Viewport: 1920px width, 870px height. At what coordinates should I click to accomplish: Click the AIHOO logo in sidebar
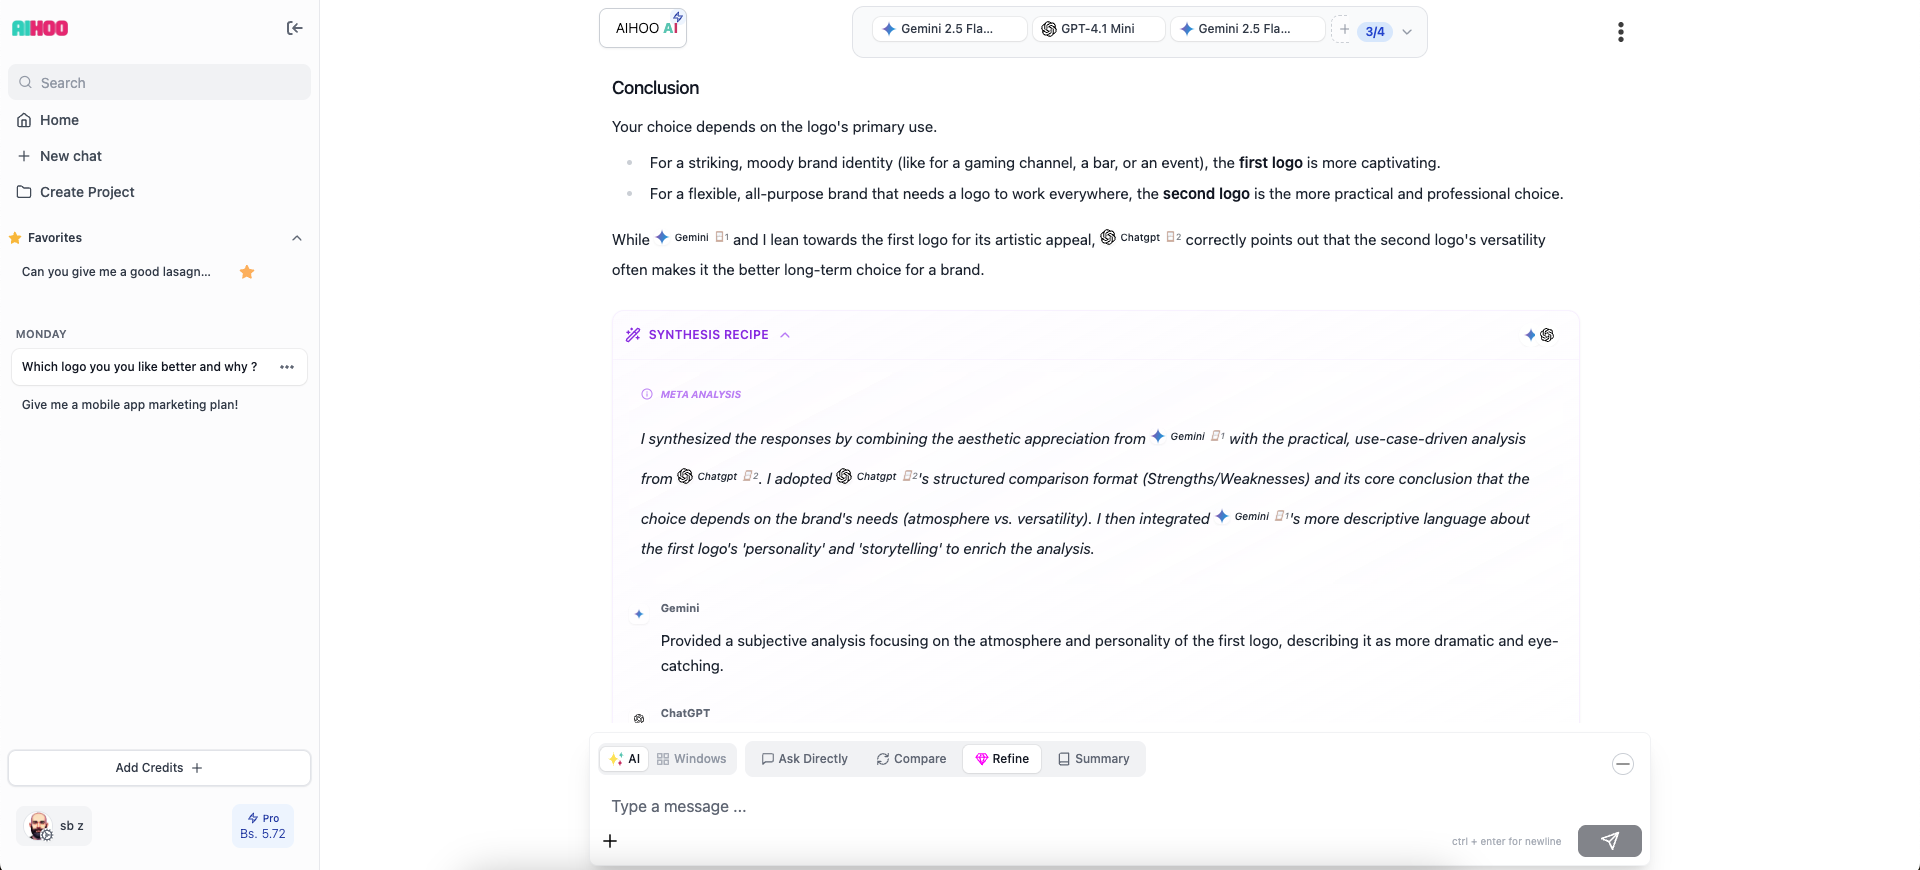(40, 28)
